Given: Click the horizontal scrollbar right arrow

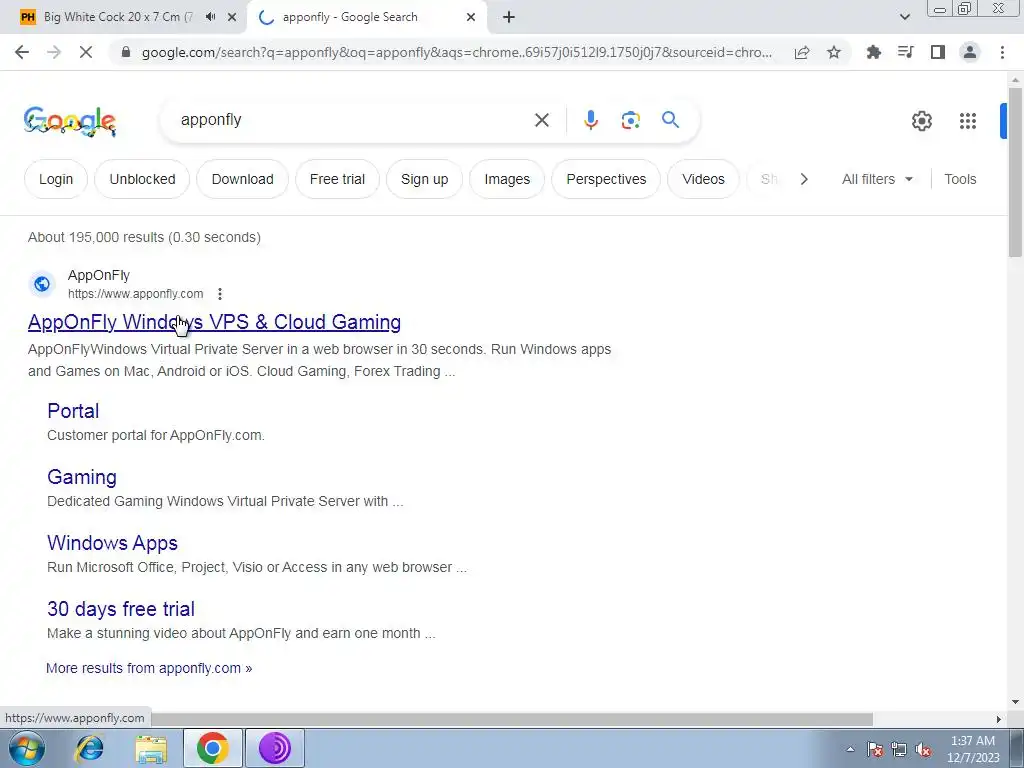Looking at the screenshot, I should click(999, 719).
